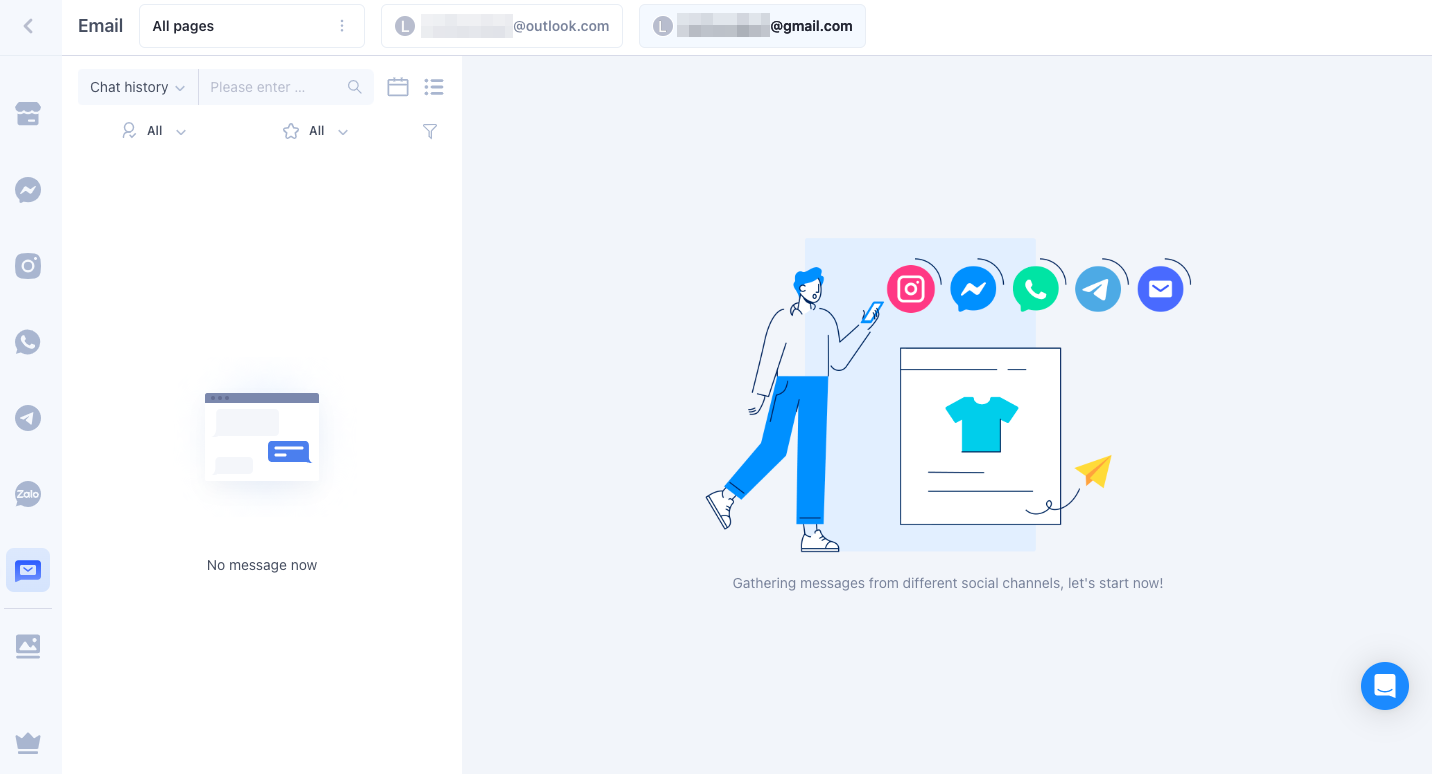
Task: Open the date filter calendar icon
Action: pyautogui.click(x=397, y=87)
